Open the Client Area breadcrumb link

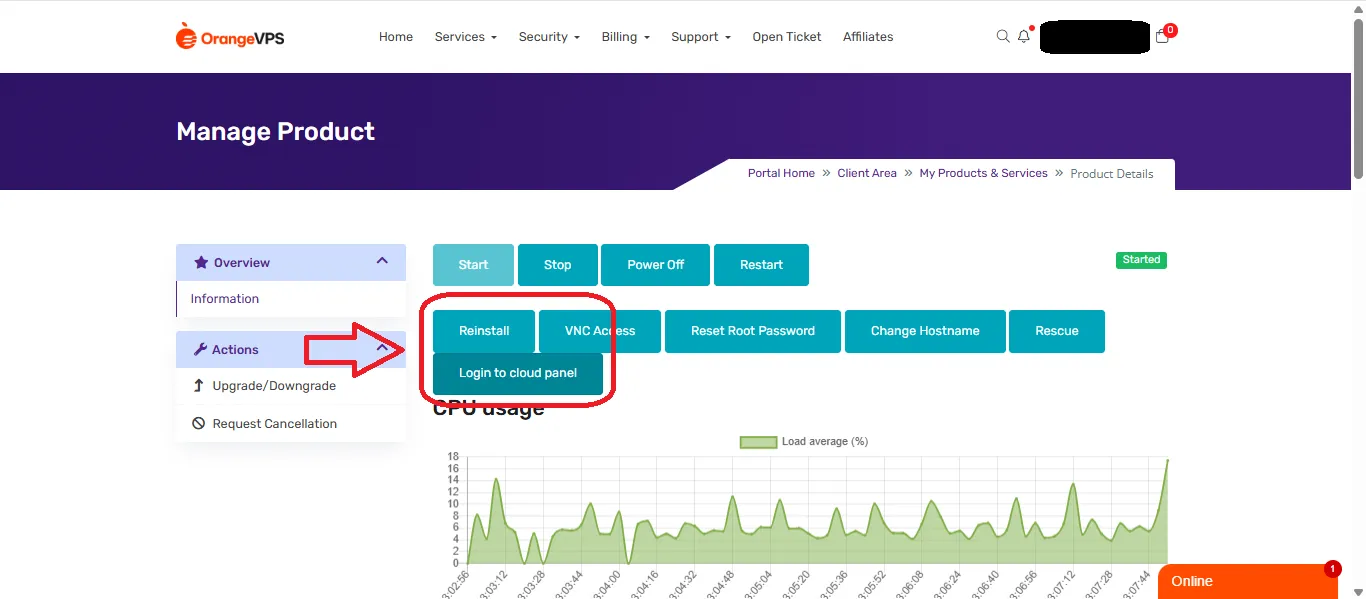[866, 172]
